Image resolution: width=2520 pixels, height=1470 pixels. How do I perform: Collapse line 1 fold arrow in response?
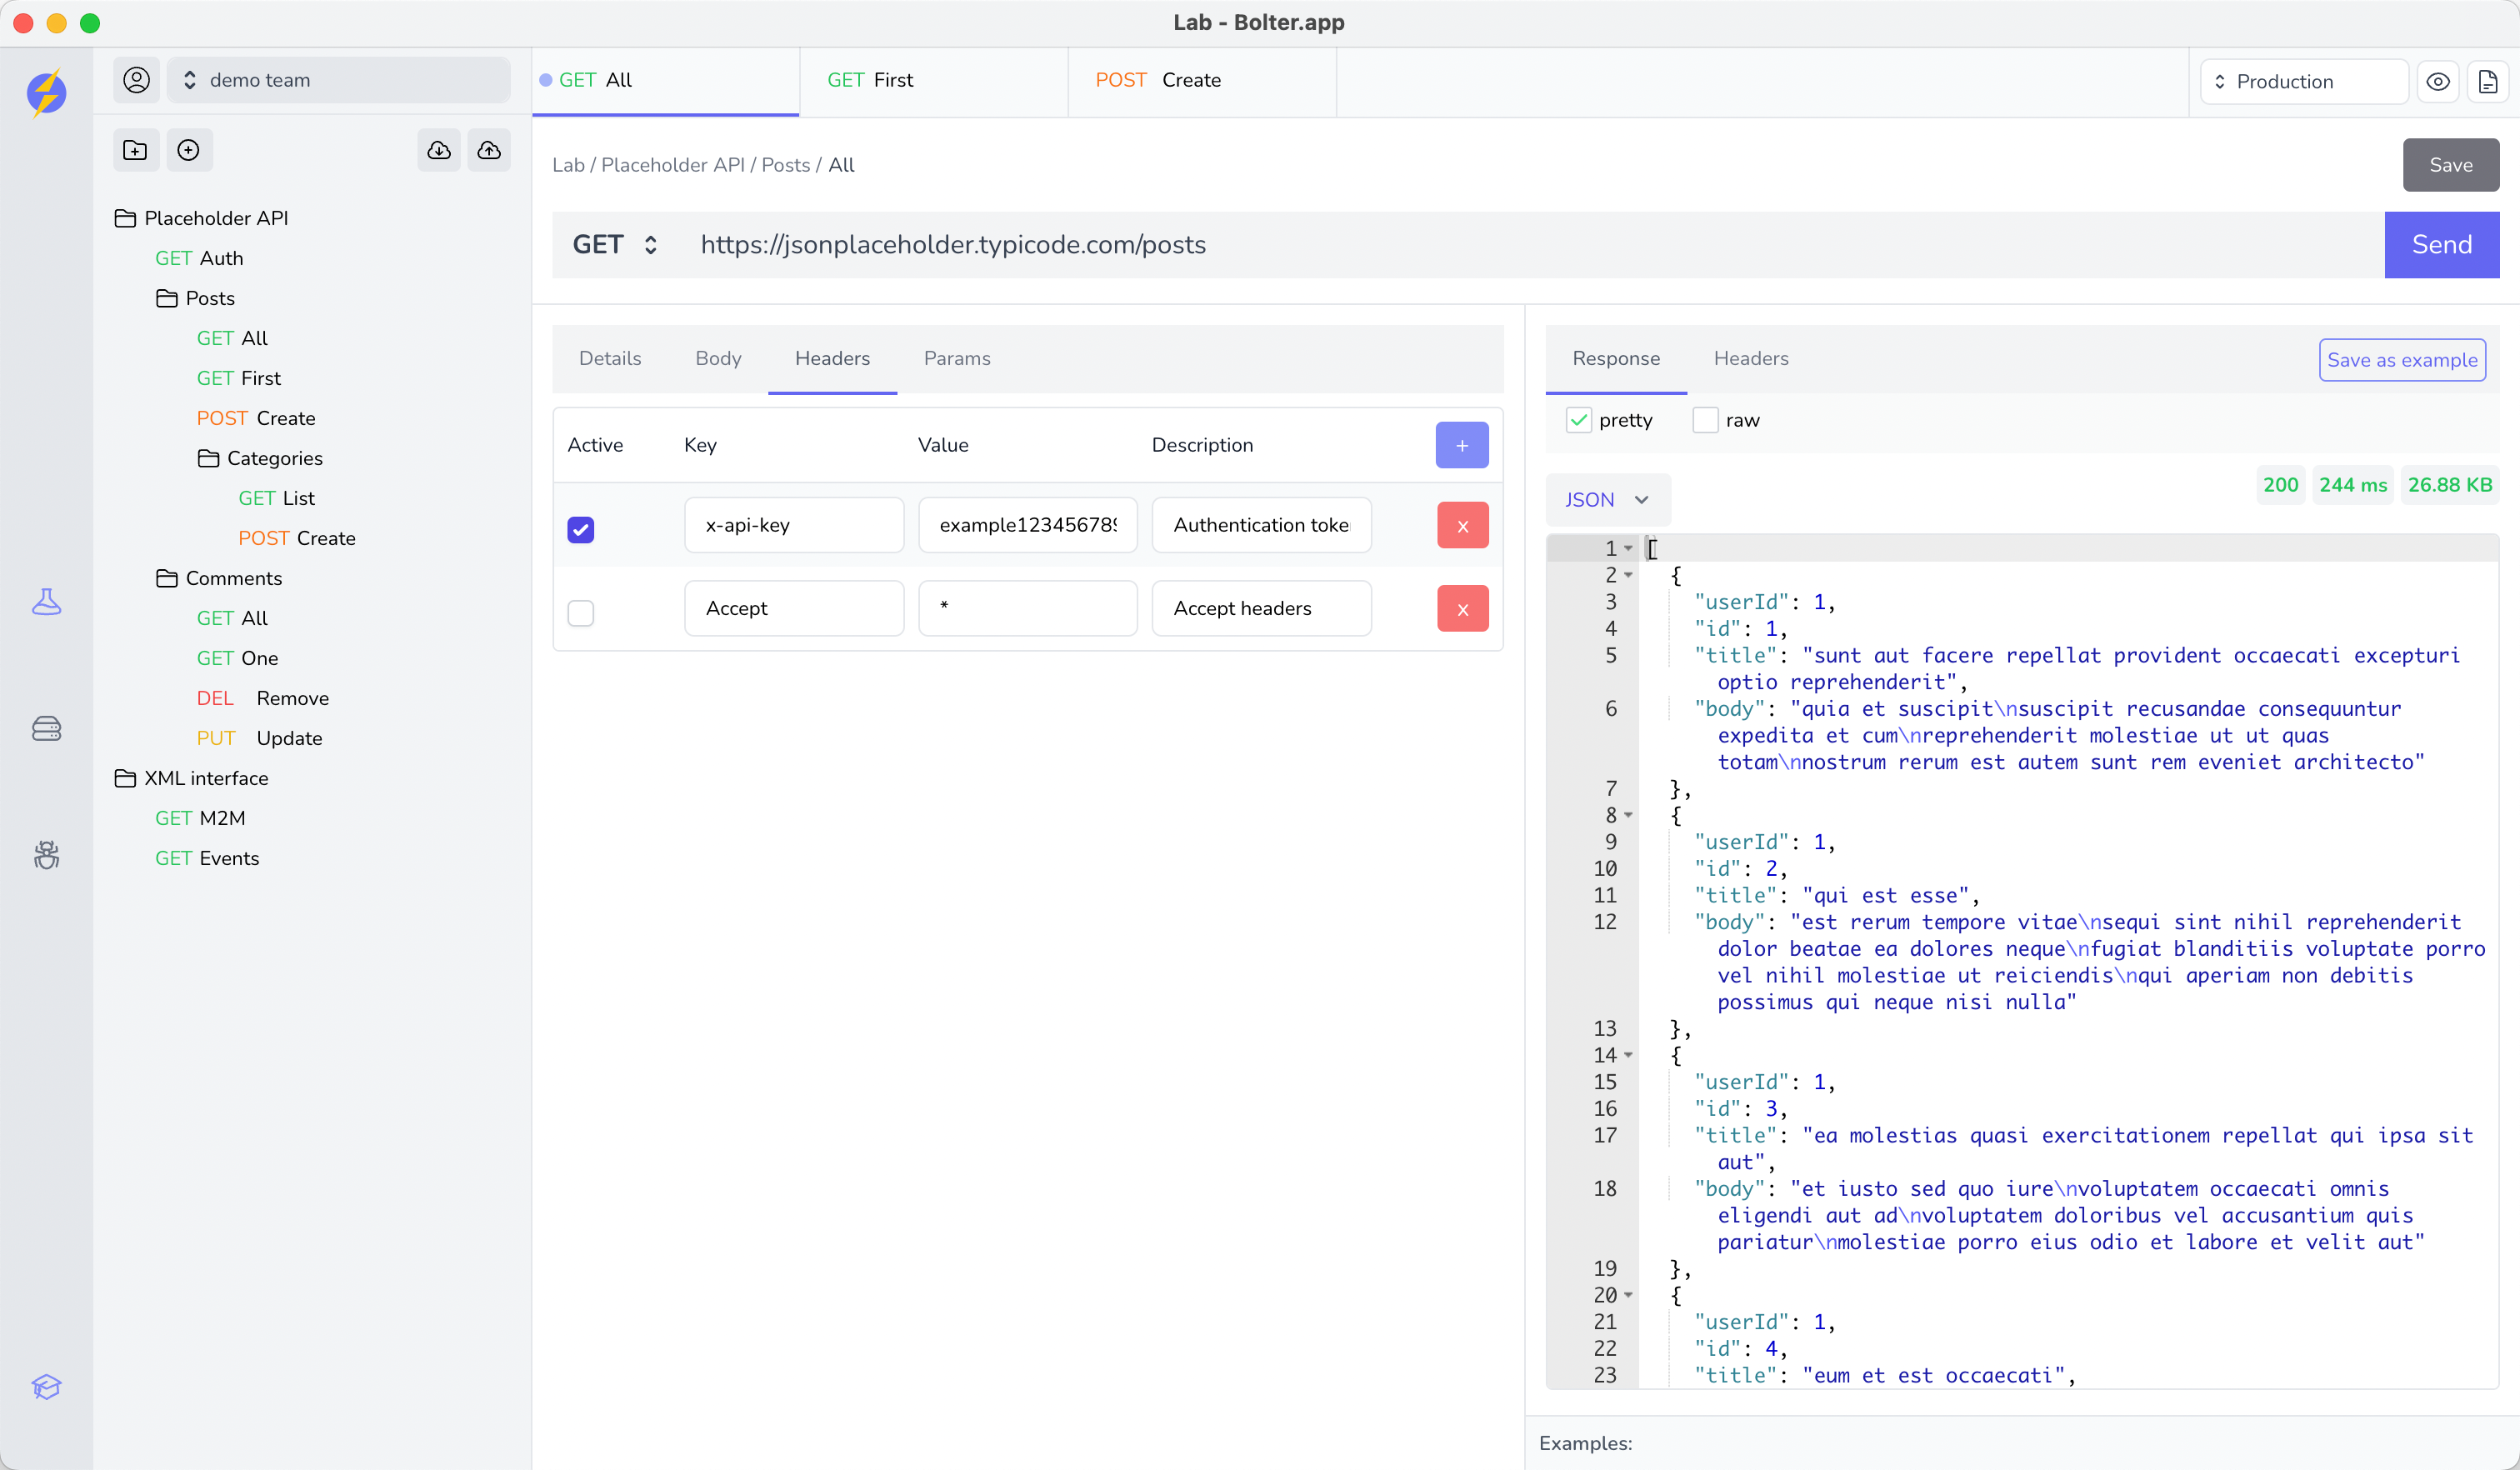pos(1628,548)
